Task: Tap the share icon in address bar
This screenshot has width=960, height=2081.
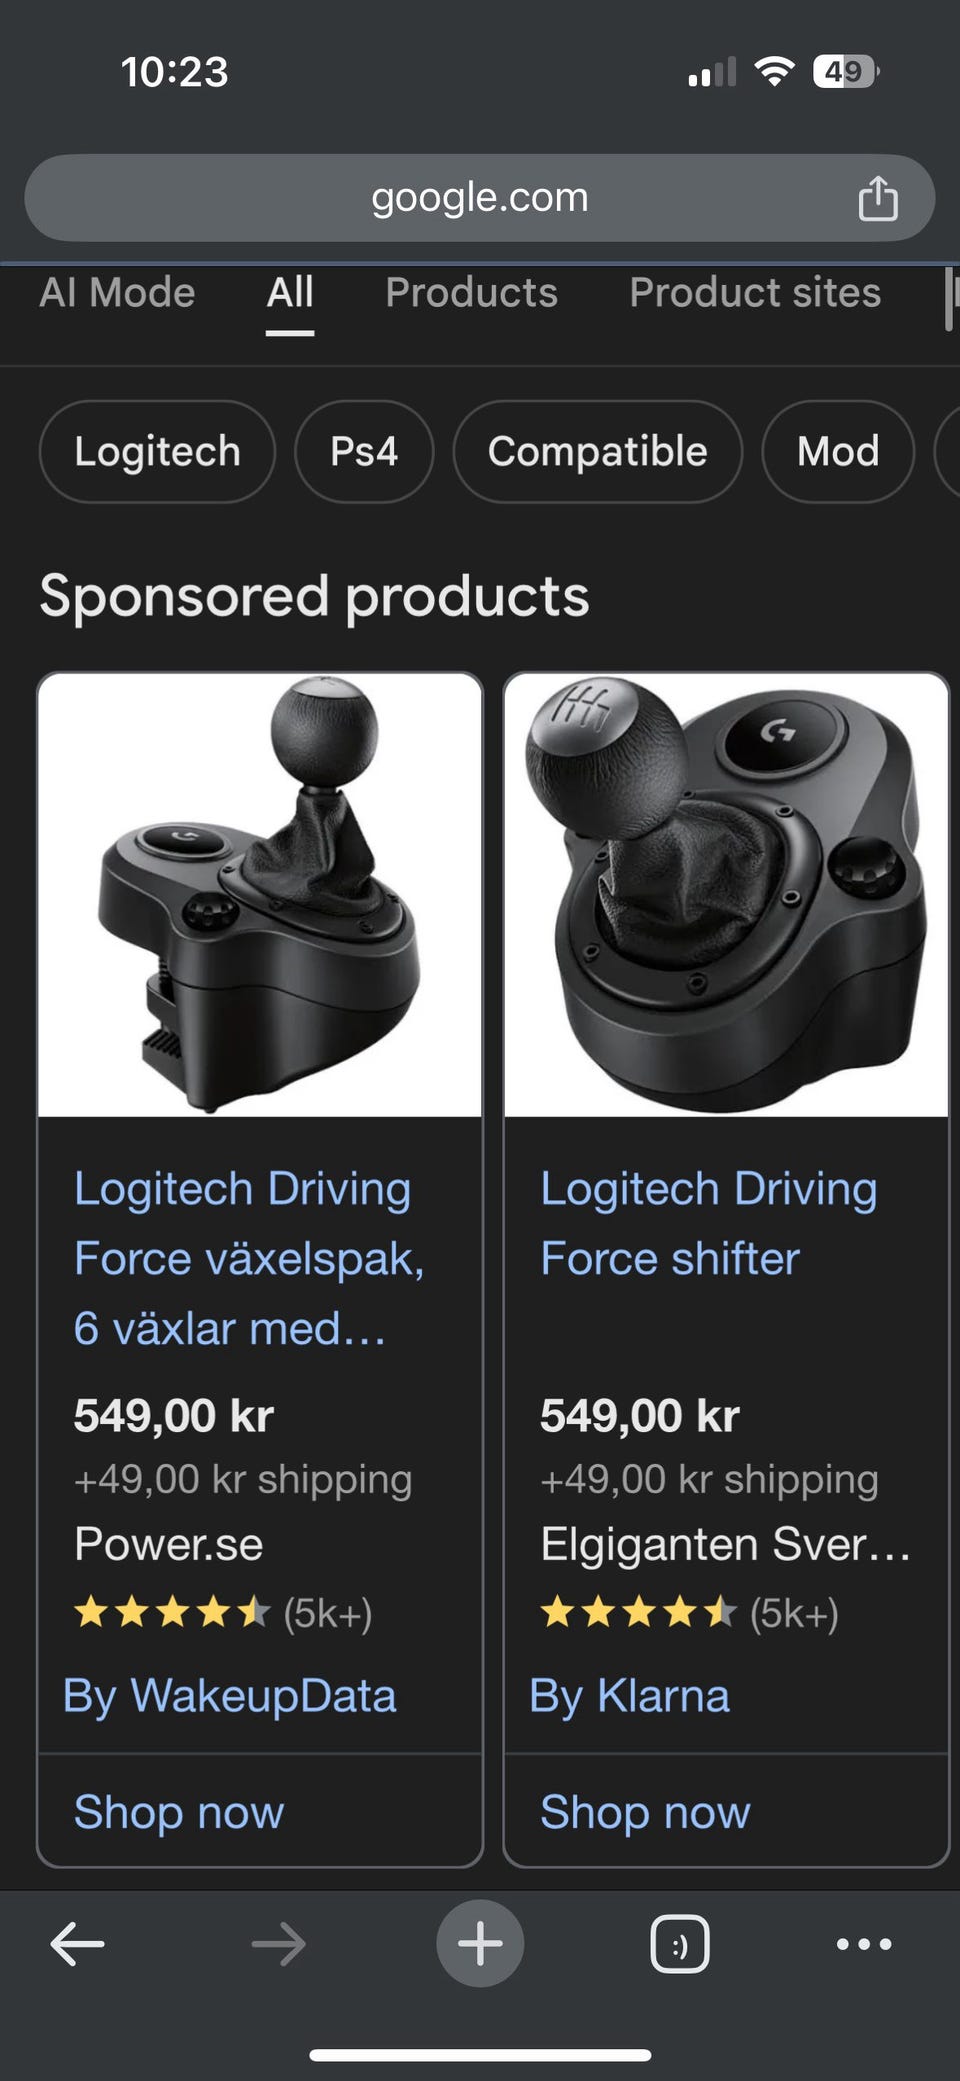Action: (878, 197)
